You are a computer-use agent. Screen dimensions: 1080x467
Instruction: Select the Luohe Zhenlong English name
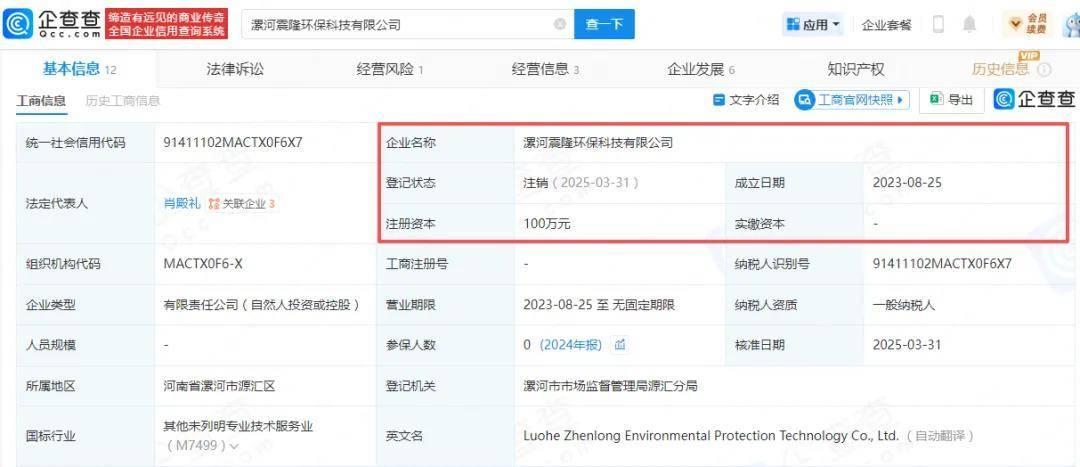point(711,435)
